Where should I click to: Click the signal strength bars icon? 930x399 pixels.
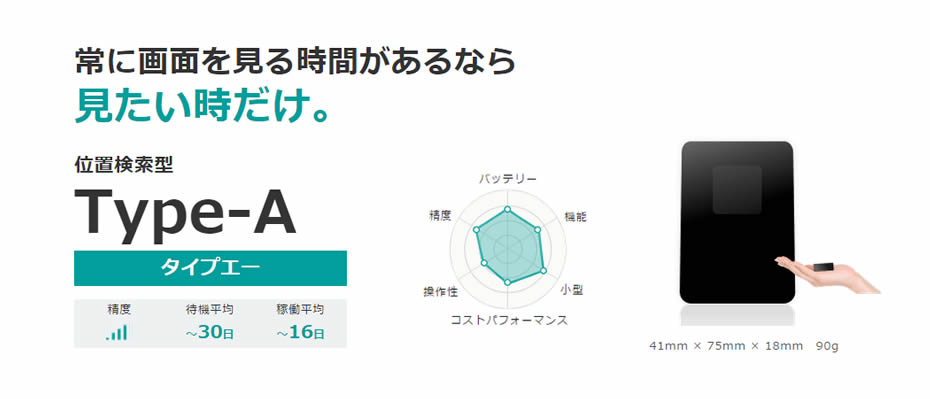116,333
